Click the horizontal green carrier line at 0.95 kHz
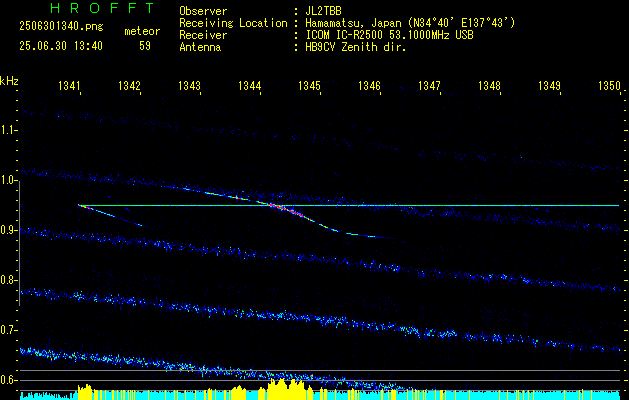 tap(349, 205)
